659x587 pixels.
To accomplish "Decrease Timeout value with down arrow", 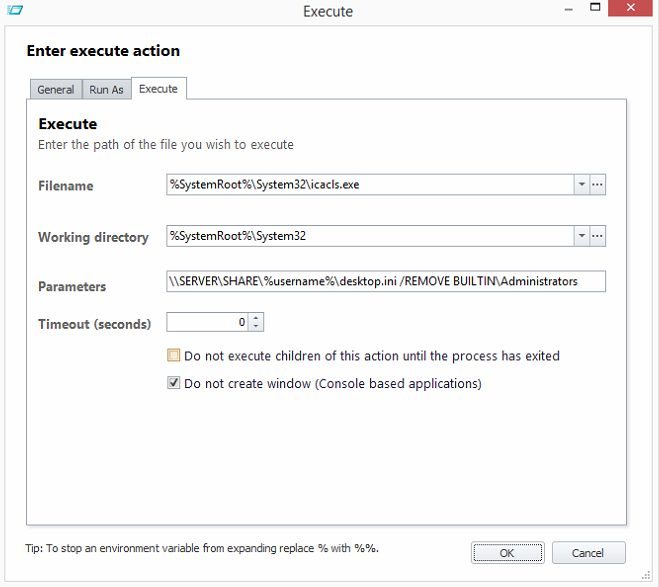I will coord(256,326).
